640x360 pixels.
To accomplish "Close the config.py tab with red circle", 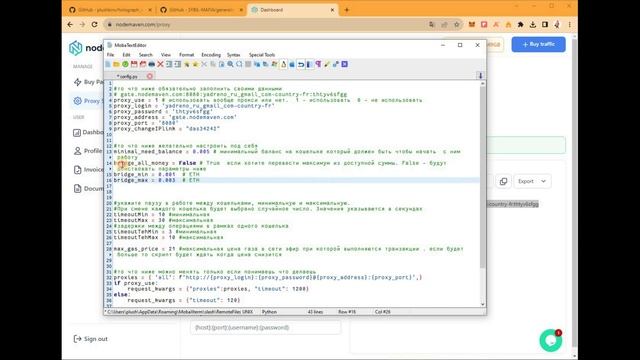I will pyautogui.click(x=150, y=76).
